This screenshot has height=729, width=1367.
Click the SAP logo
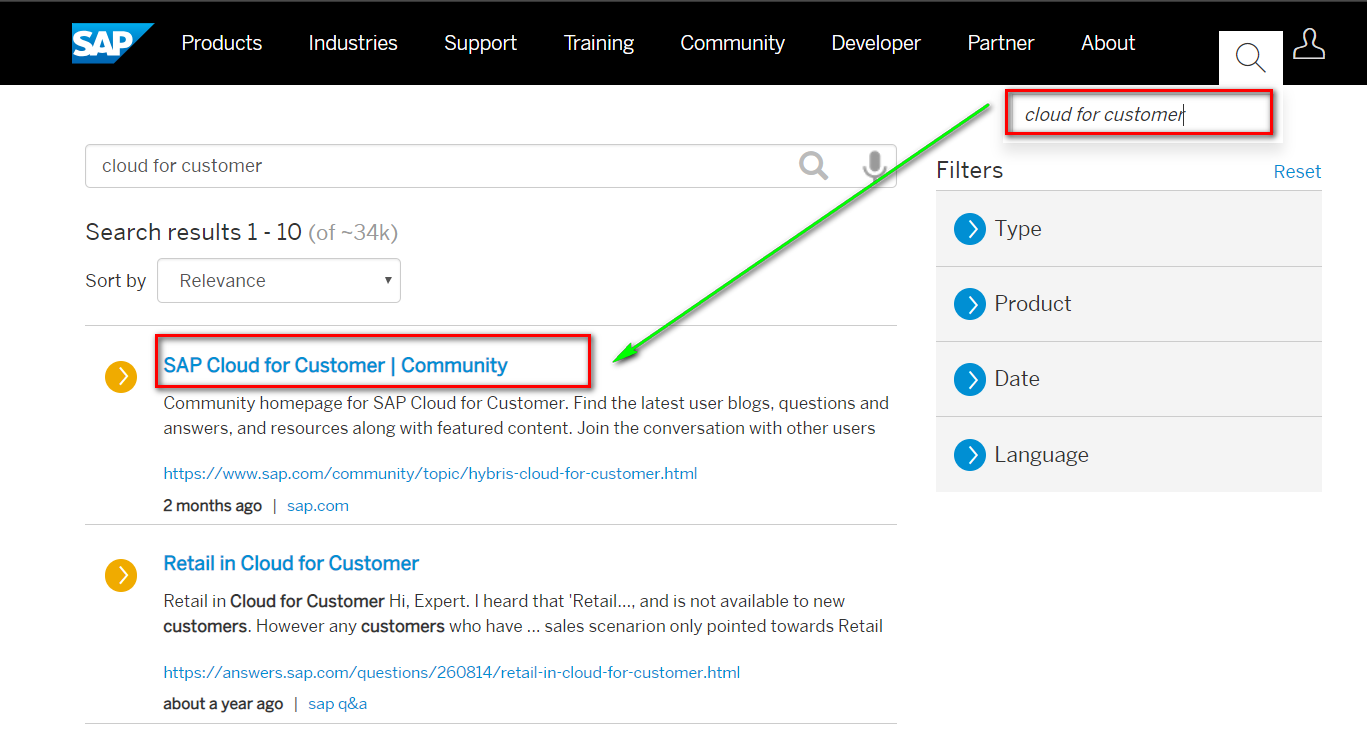[x=112, y=43]
